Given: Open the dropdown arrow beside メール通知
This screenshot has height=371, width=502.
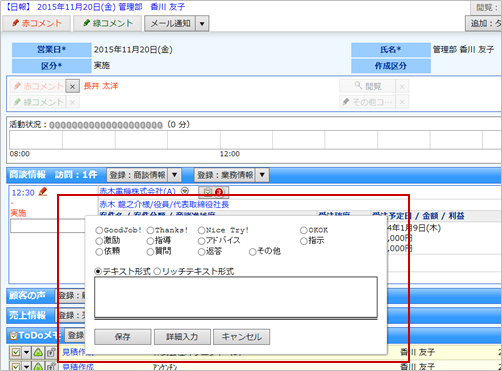Looking at the screenshot, I should coord(202,24).
